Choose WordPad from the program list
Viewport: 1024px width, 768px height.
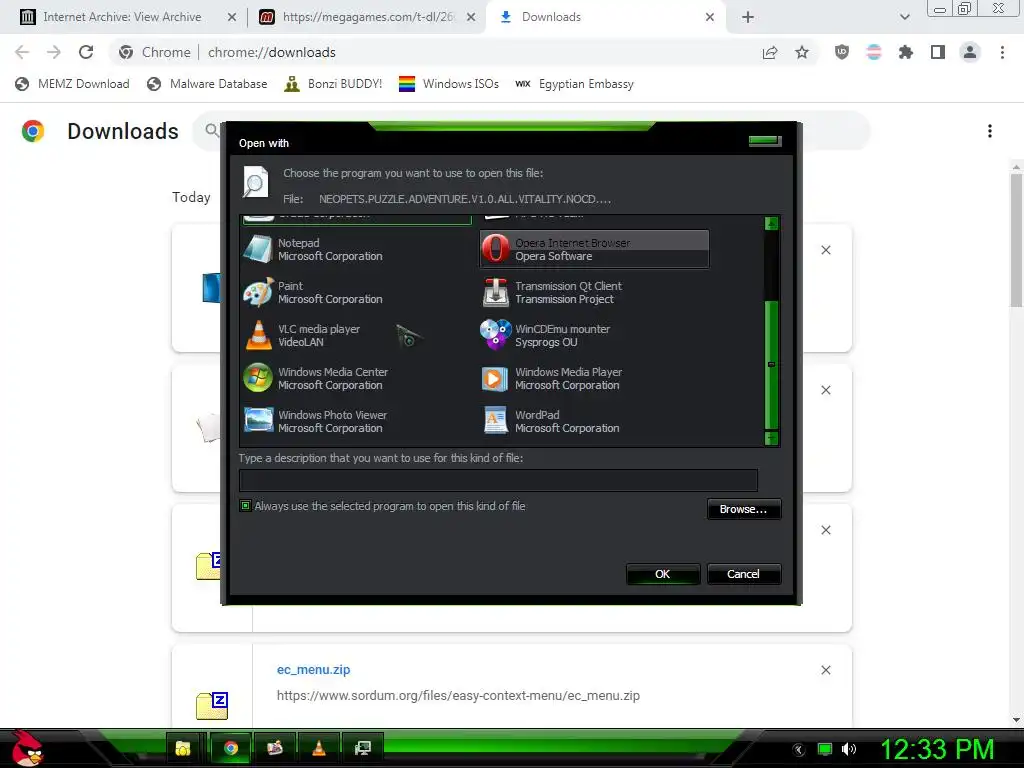(x=594, y=421)
